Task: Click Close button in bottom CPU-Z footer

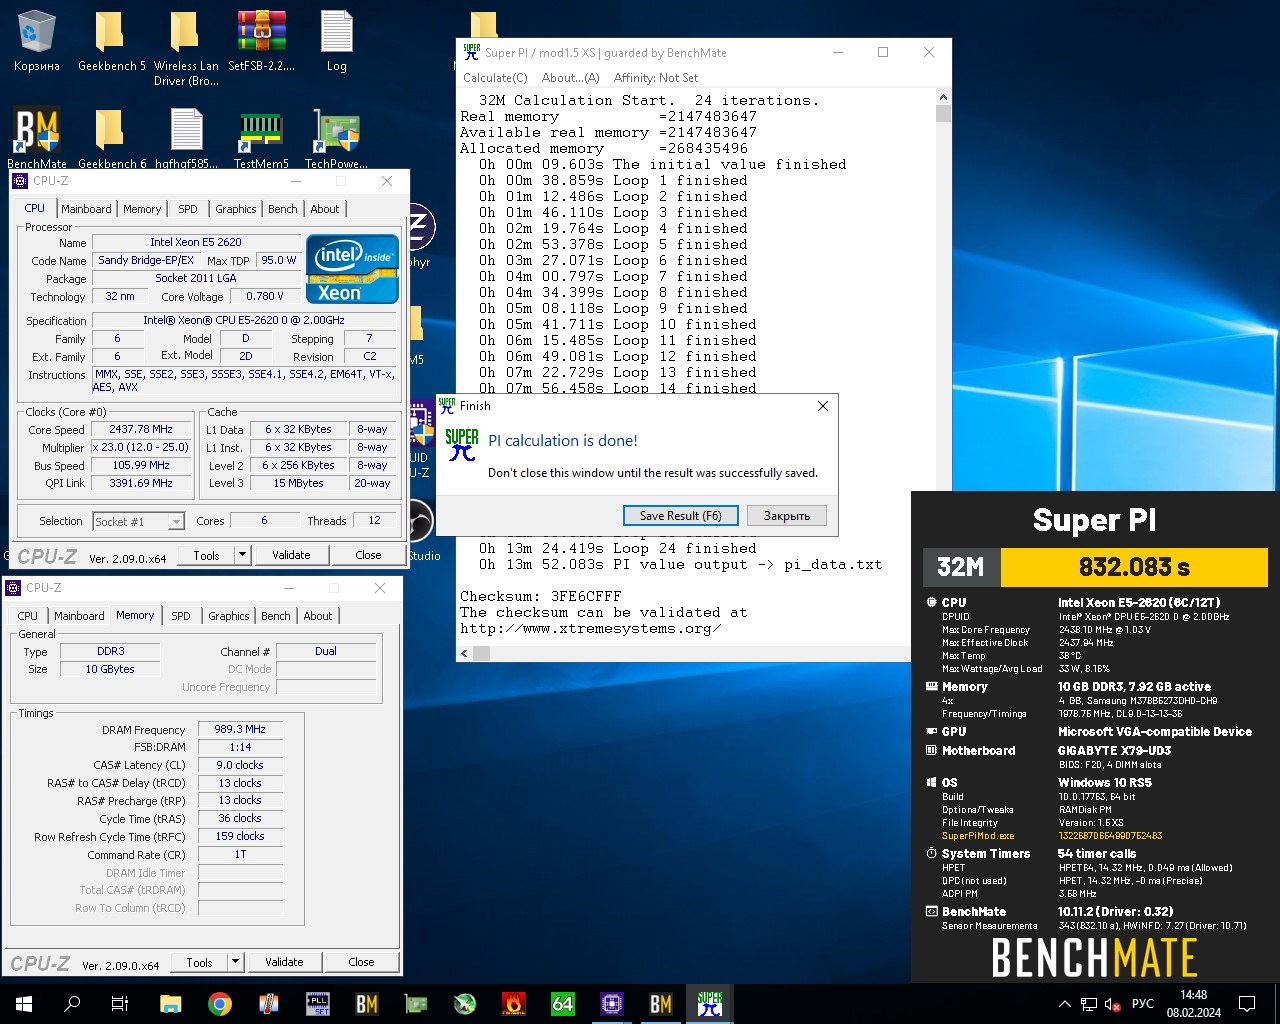Action: click(x=361, y=962)
